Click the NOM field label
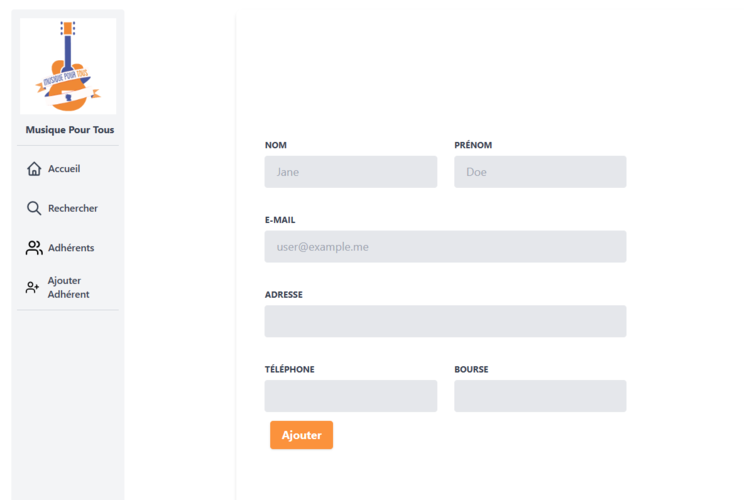Image resolution: width=744 pixels, height=500 pixels. pyautogui.click(x=276, y=145)
